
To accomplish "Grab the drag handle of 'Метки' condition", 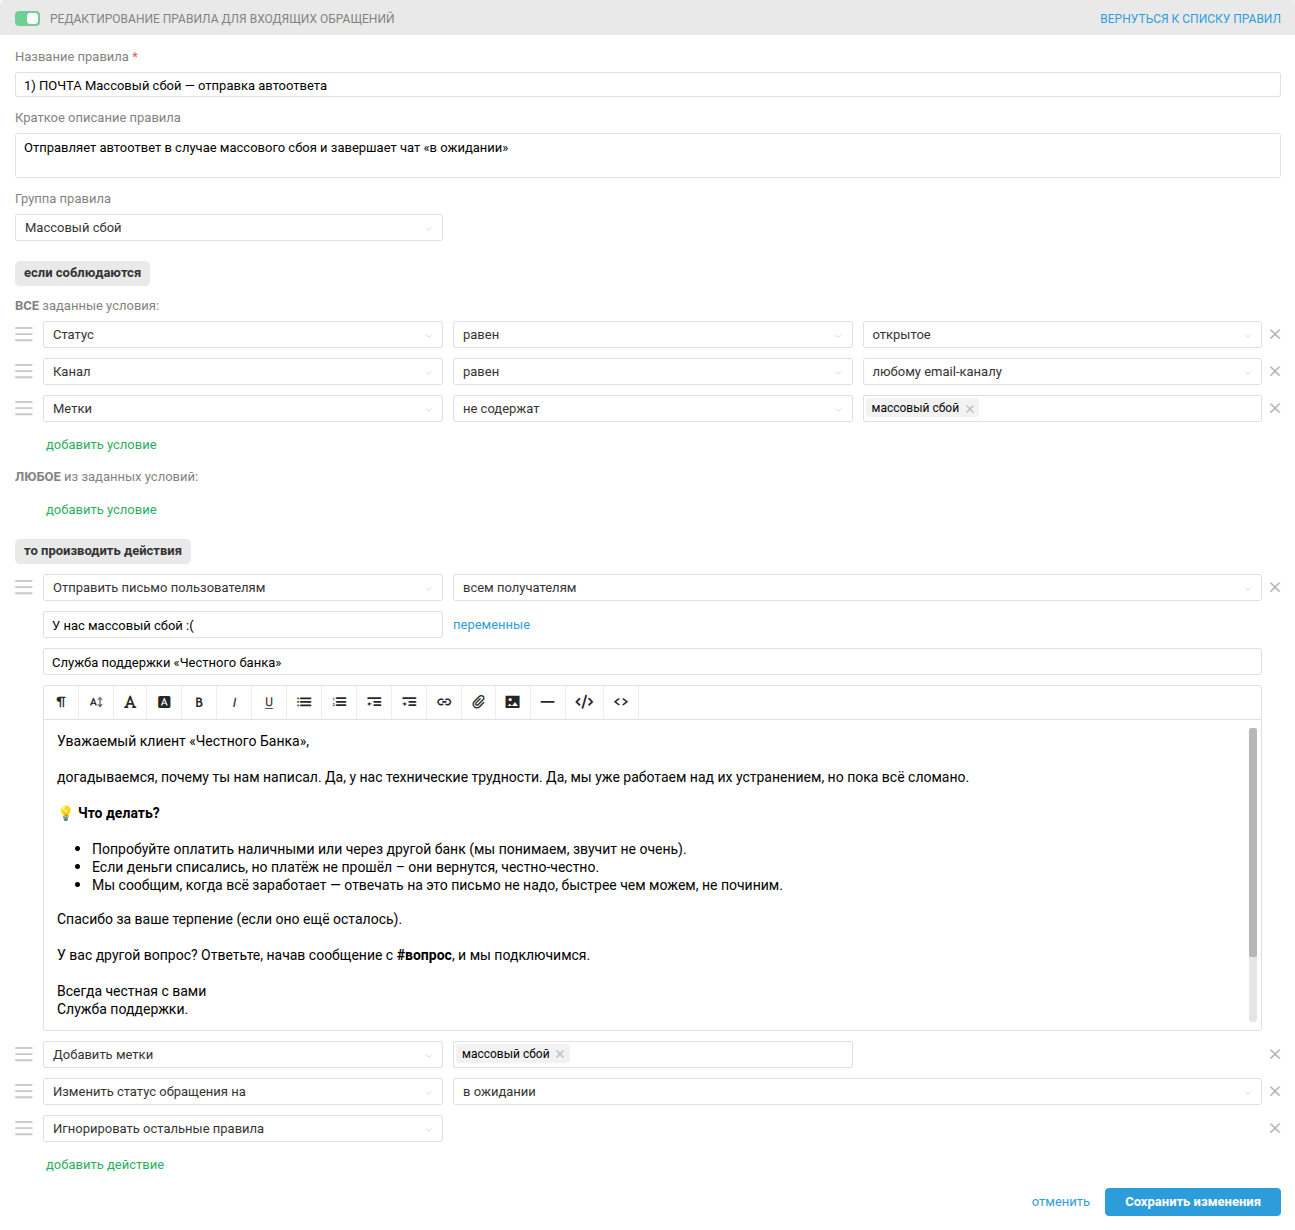I will coord(24,408).
